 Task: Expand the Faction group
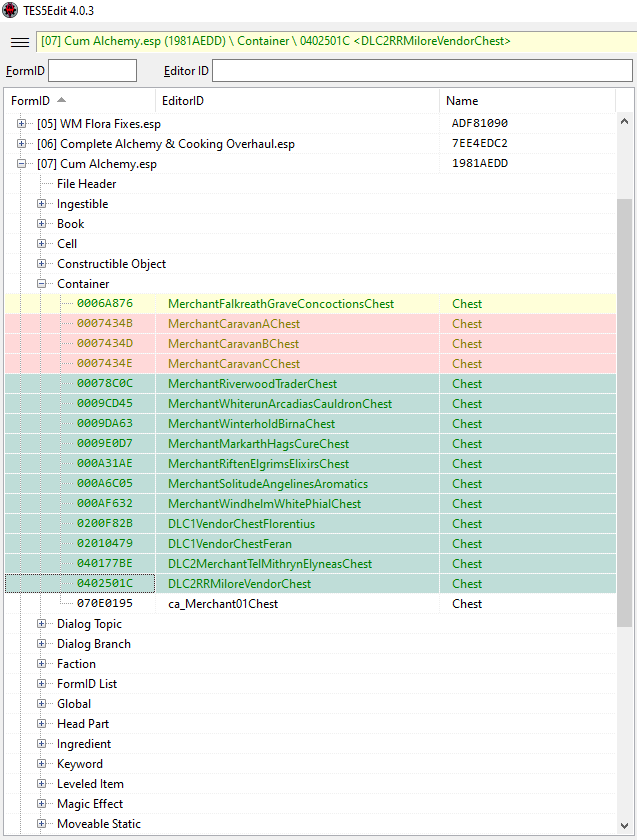[41, 664]
